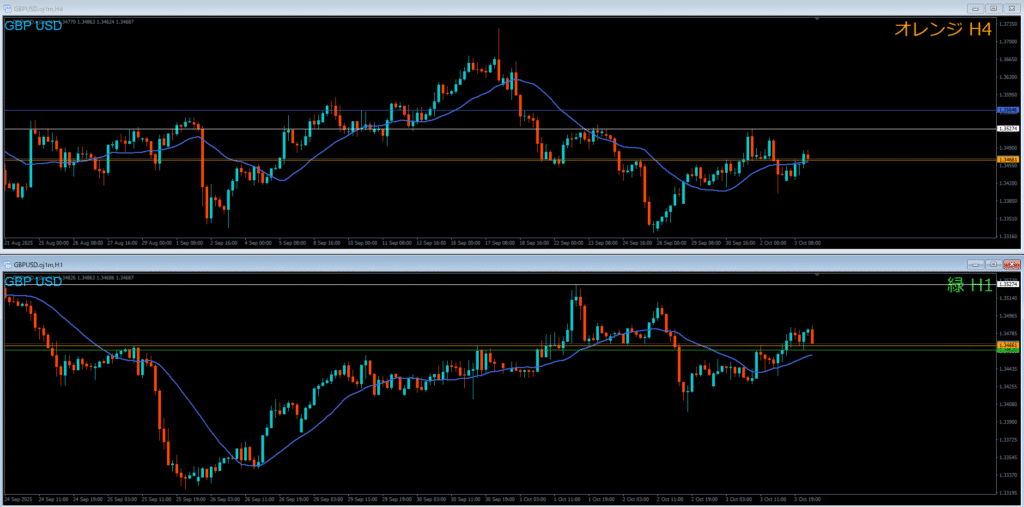Click the last candle in the H1 chart
The height and width of the screenshot is (507, 1024).
click(x=812, y=336)
